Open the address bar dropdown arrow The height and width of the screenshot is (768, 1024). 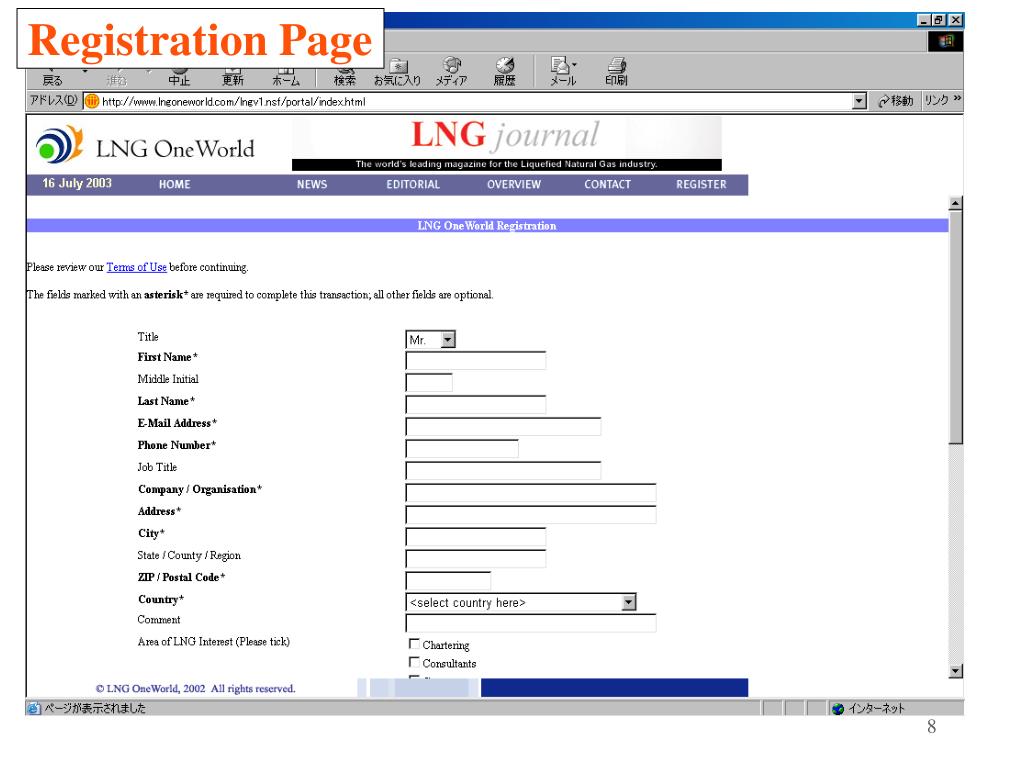(859, 101)
